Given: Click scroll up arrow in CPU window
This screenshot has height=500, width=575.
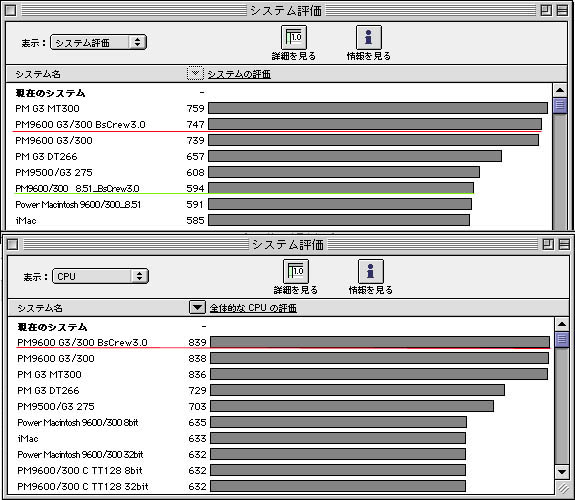Looking at the screenshot, I should click(x=562, y=324).
